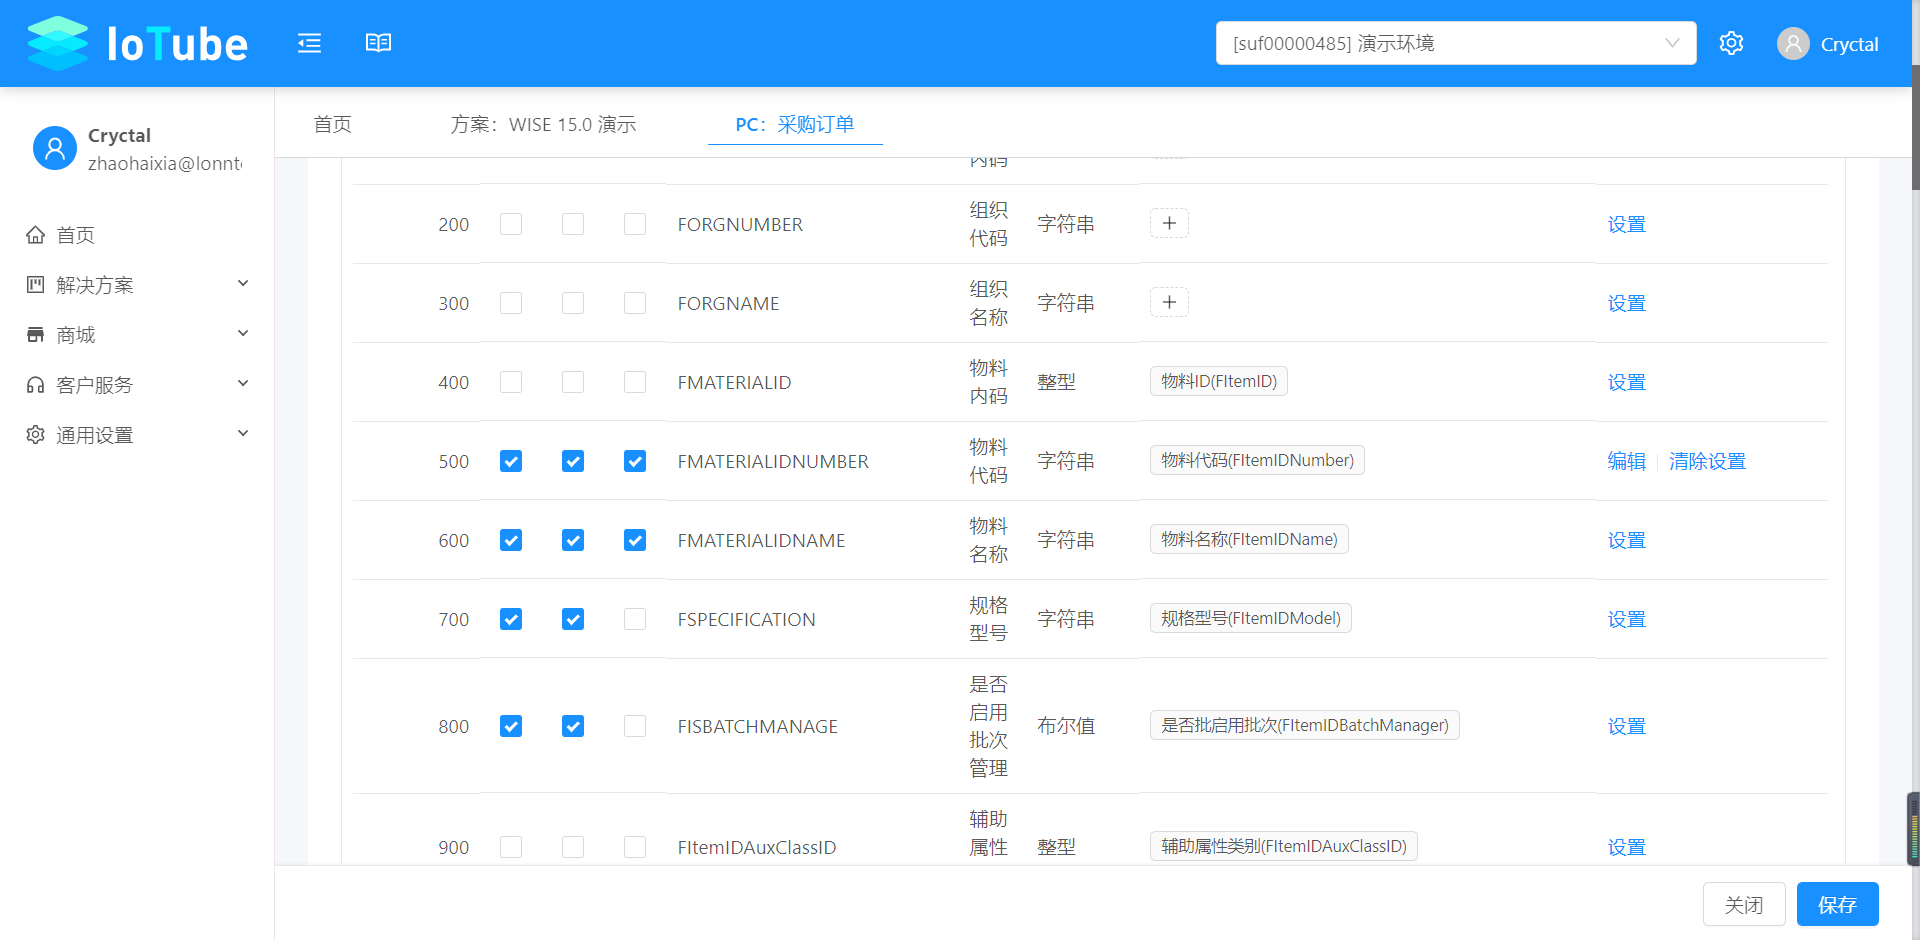Click the plus icon in FORGNUMBER row
Screen dimensions: 1920x940
tap(1169, 223)
